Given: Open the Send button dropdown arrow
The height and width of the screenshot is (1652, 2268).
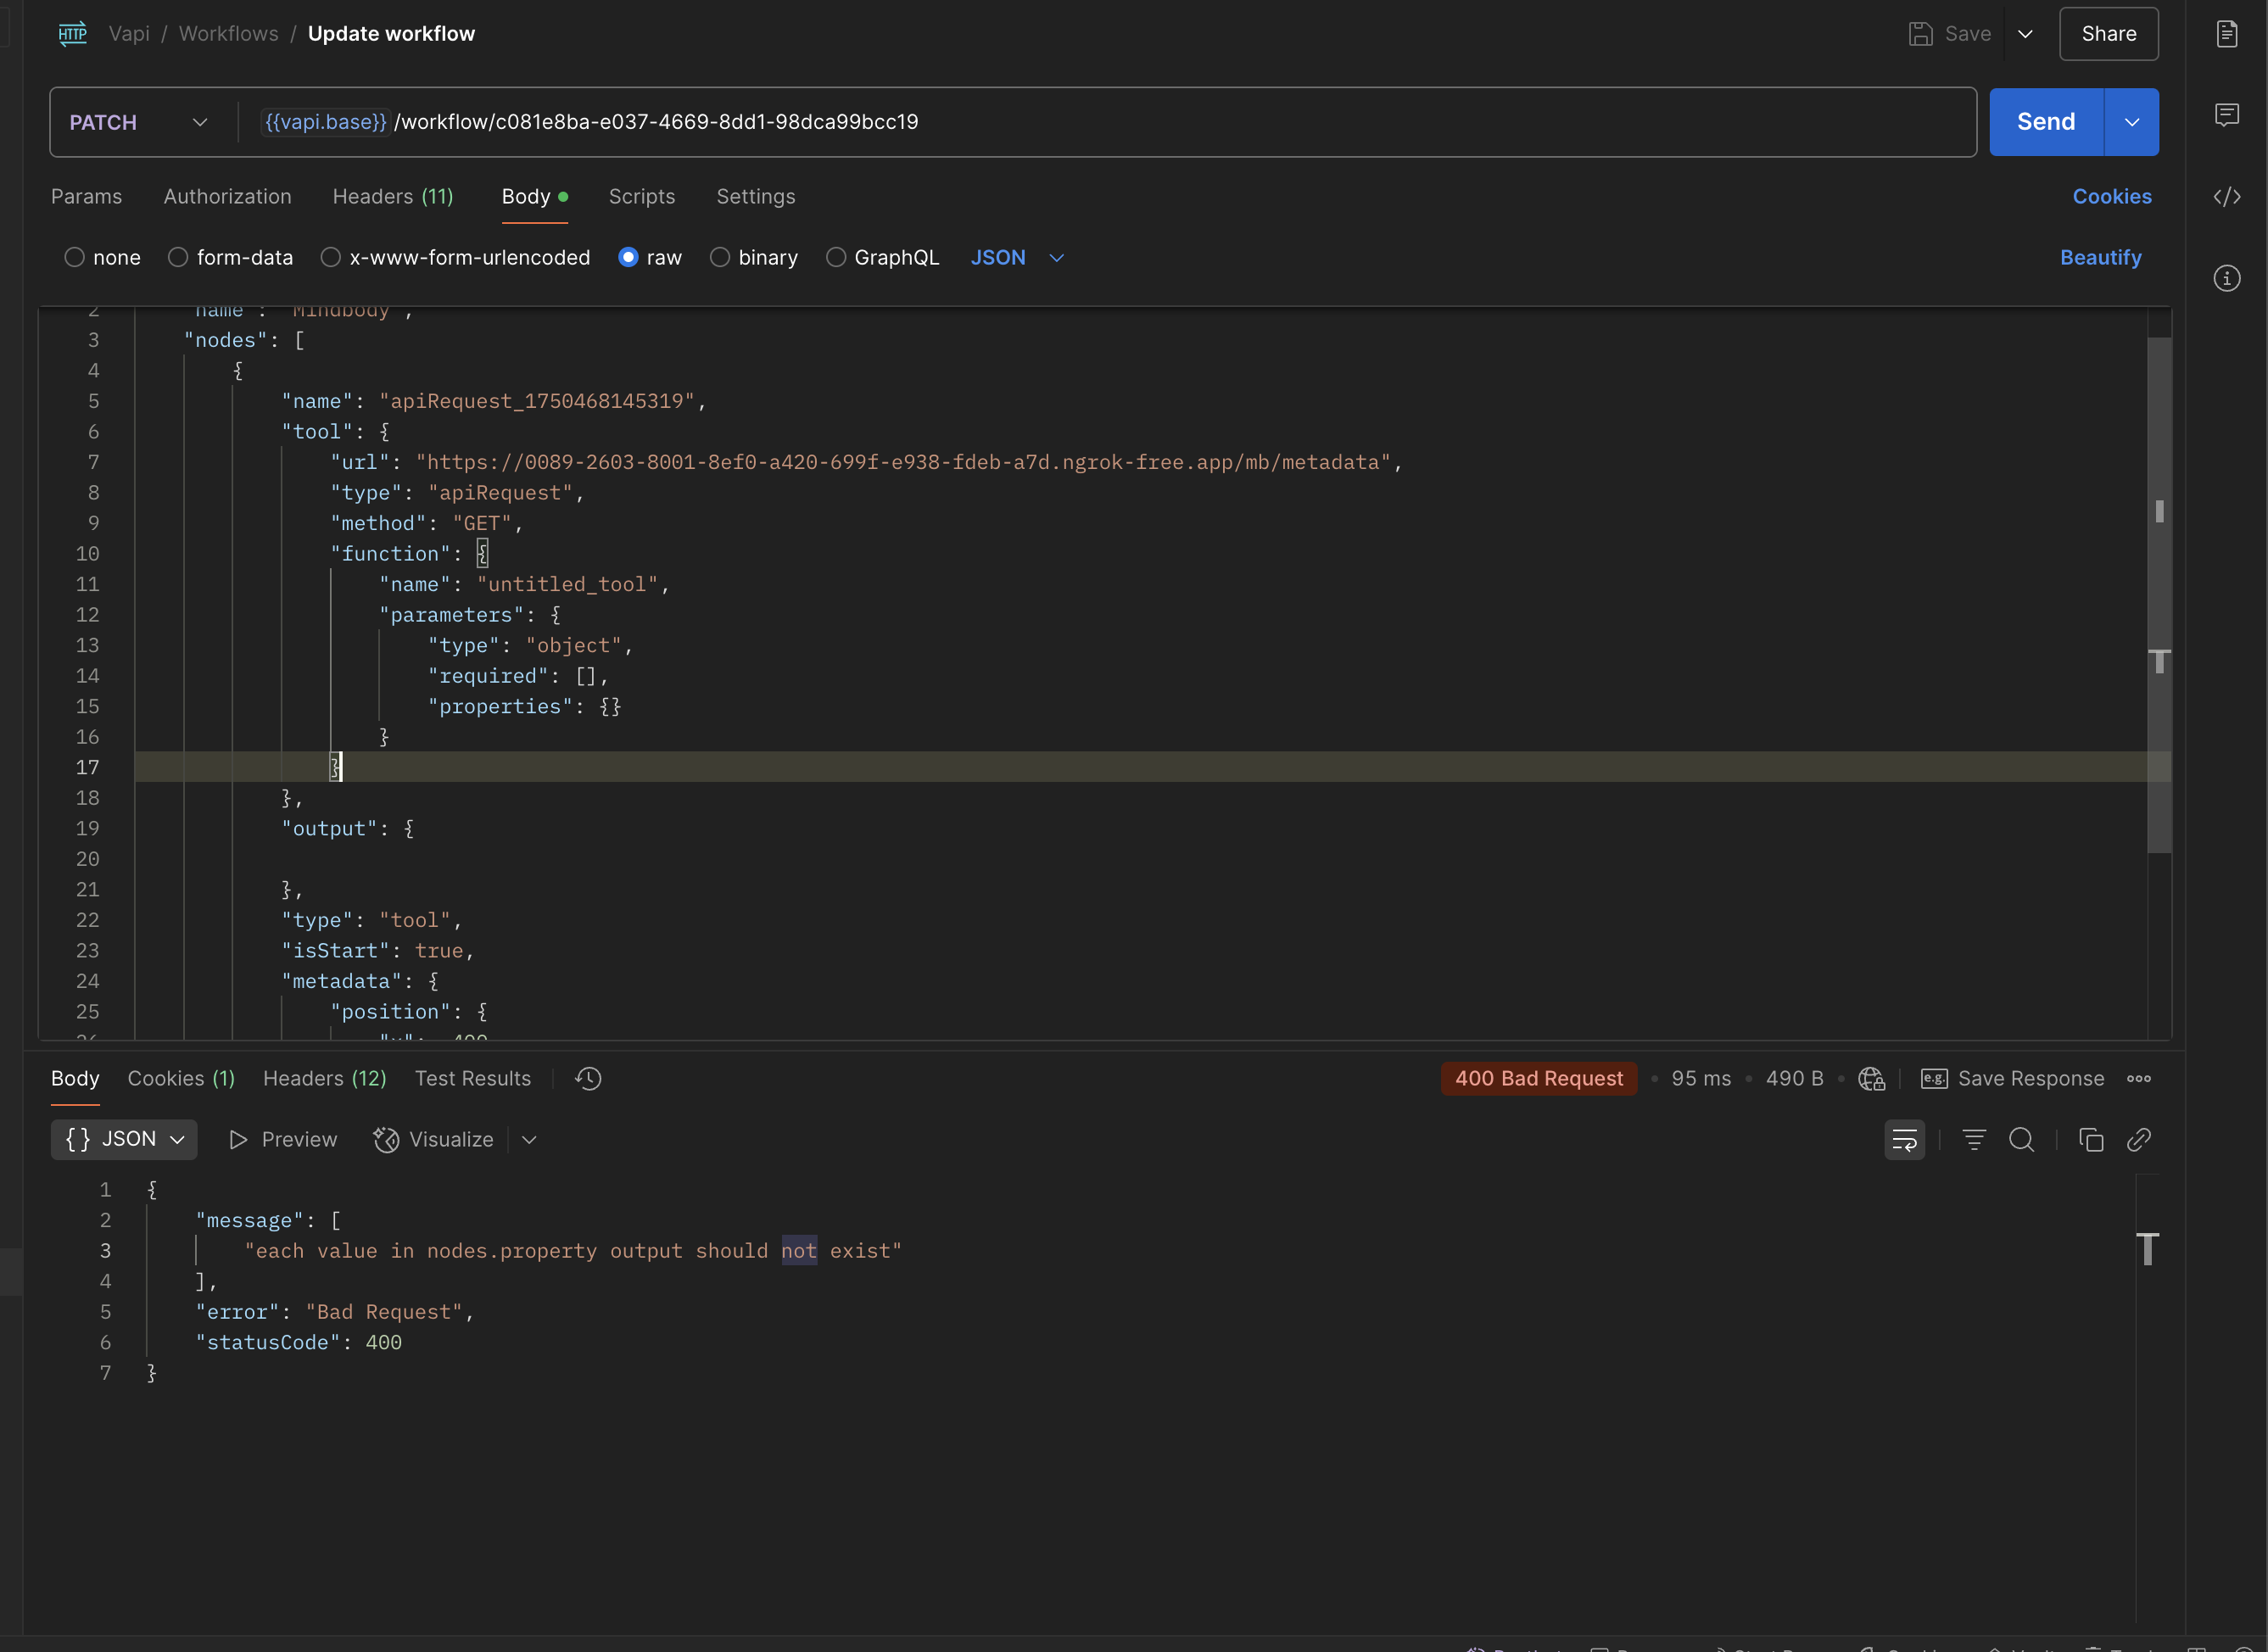Looking at the screenshot, I should pos(2132,123).
